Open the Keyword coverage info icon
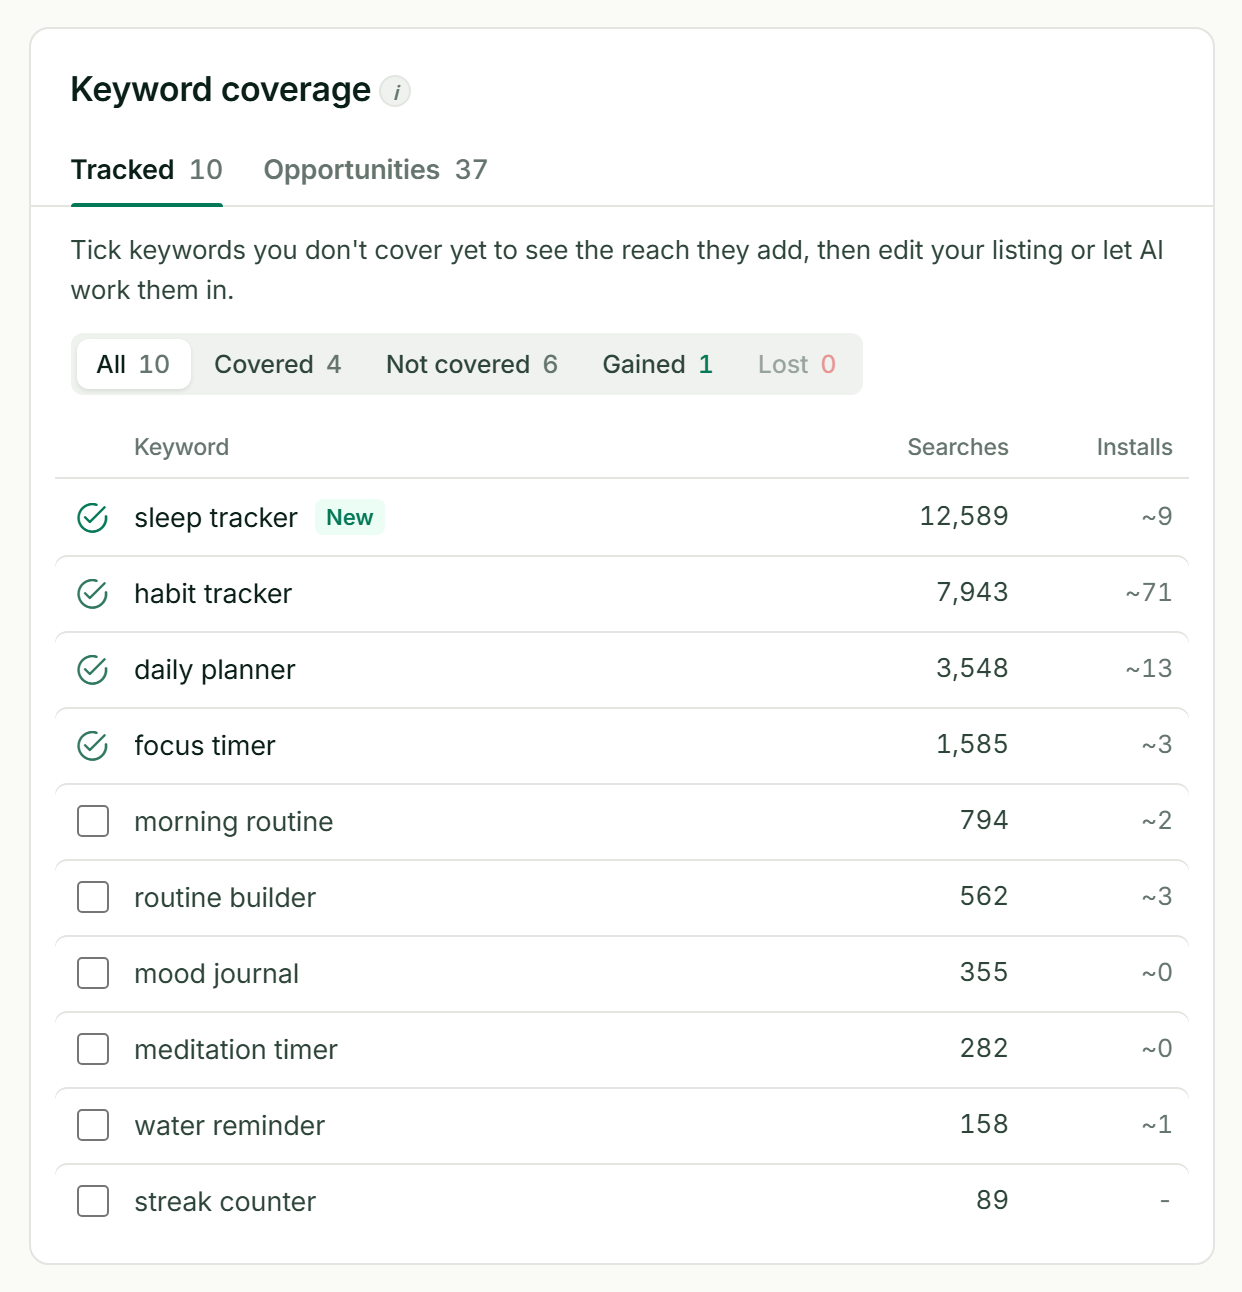1242x1292 pixels. click(x=395, y=92)
